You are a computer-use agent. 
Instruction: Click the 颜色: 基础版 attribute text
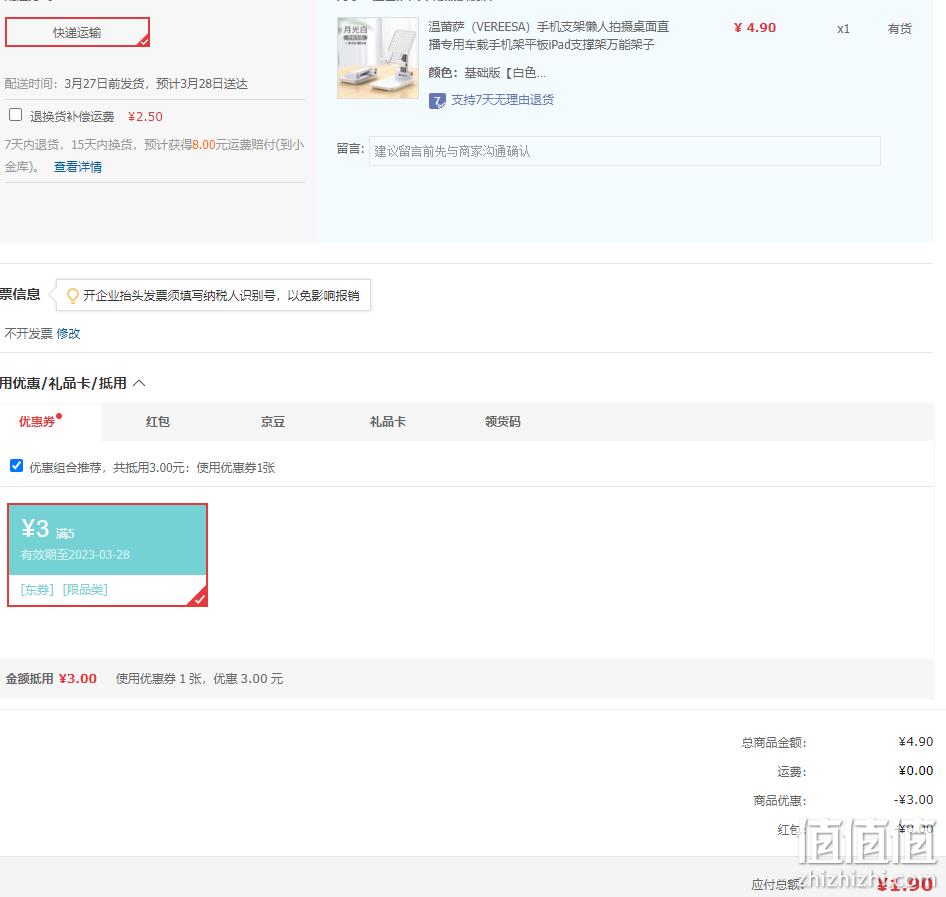coord(487,73)
